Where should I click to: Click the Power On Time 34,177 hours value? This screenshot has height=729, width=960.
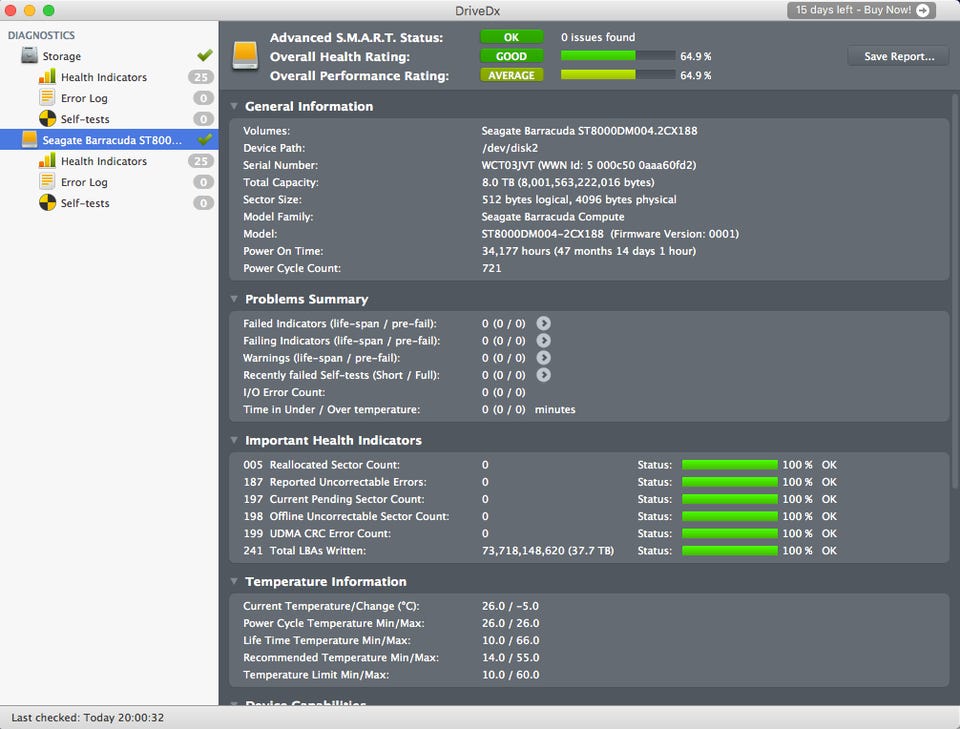pos(588,251)
